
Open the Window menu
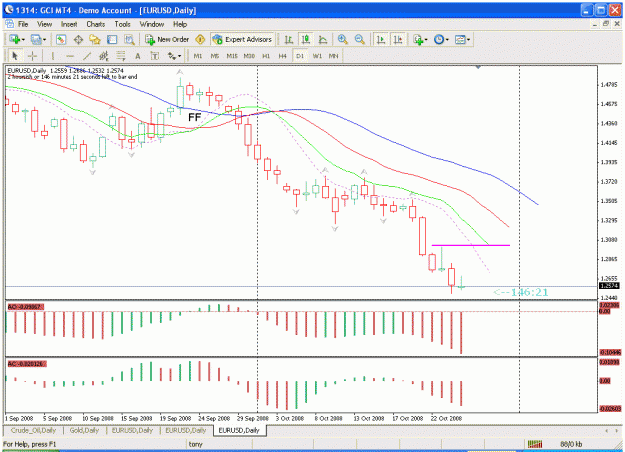click(151, 24)
